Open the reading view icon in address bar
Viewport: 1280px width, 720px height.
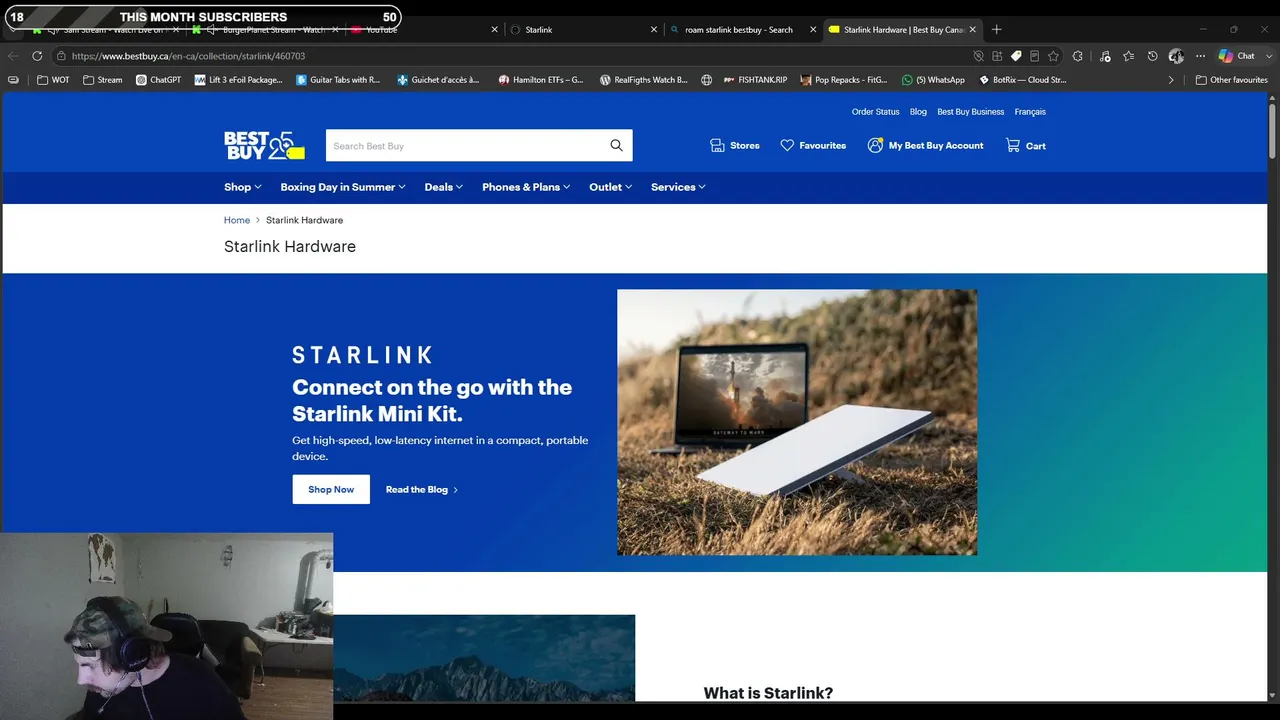point(1035,56)
